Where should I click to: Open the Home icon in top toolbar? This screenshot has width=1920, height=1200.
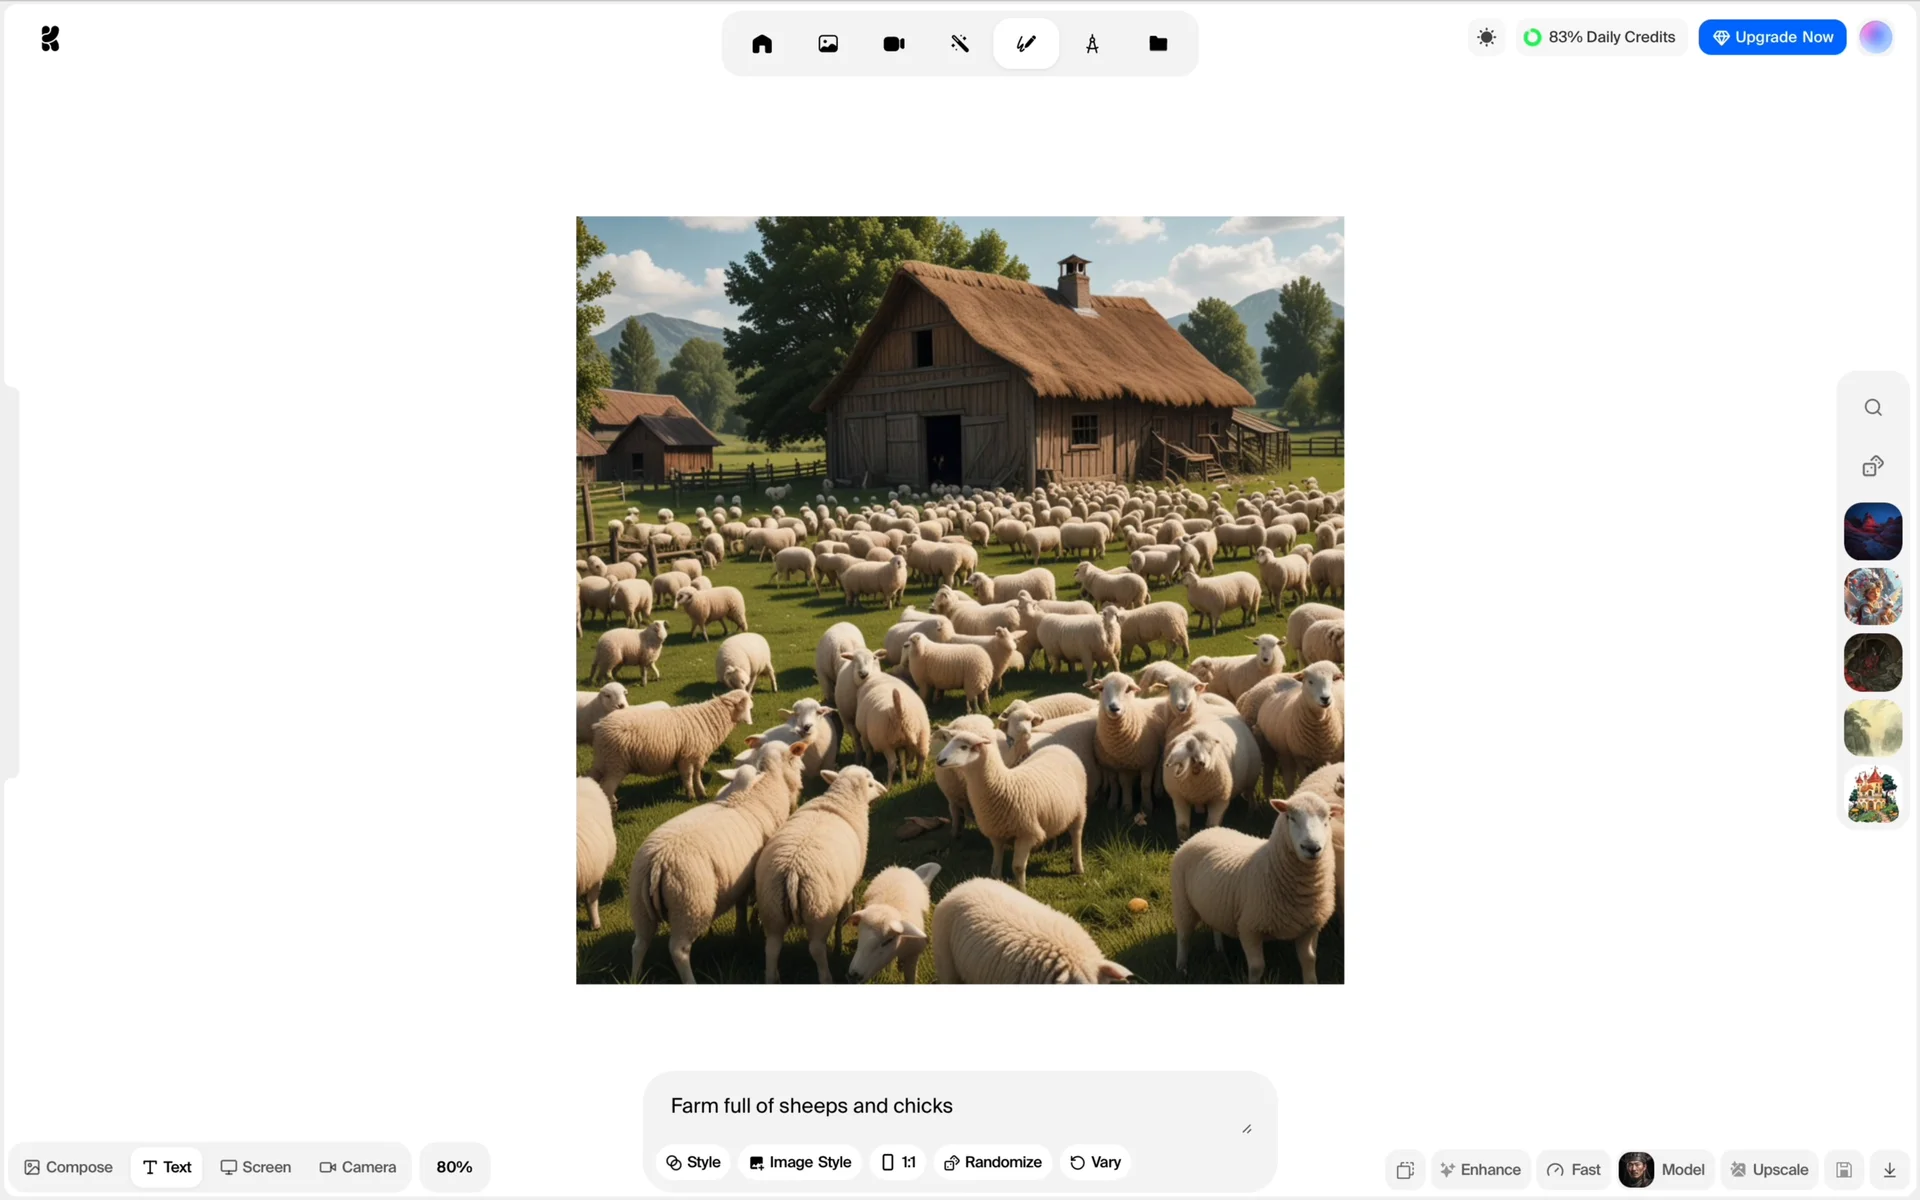(x=762, y=44)
